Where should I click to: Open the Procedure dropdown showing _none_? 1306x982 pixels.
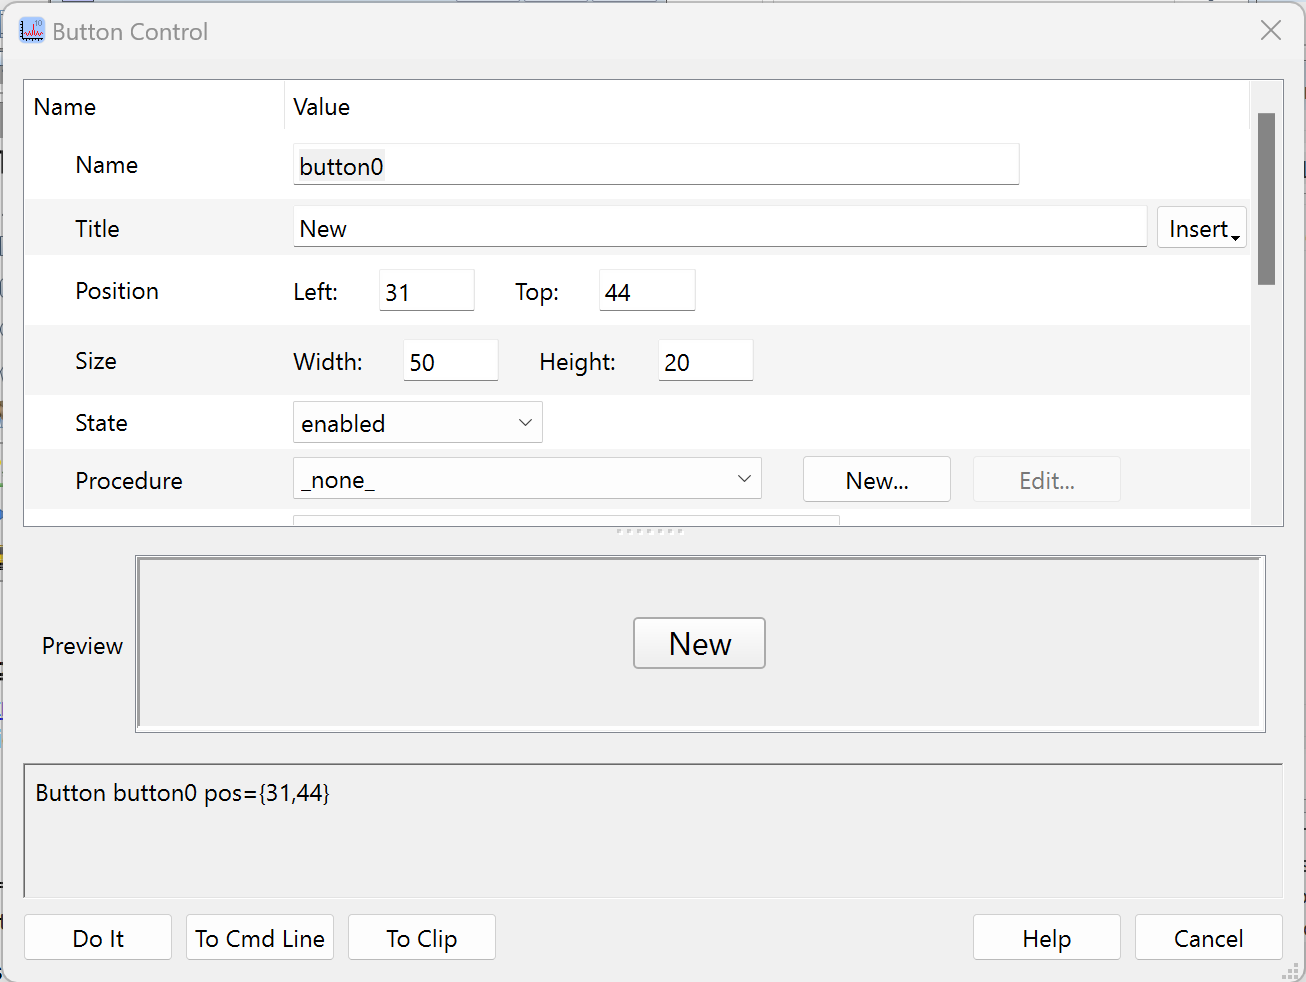pyautogui.click(x=527, y=480)
